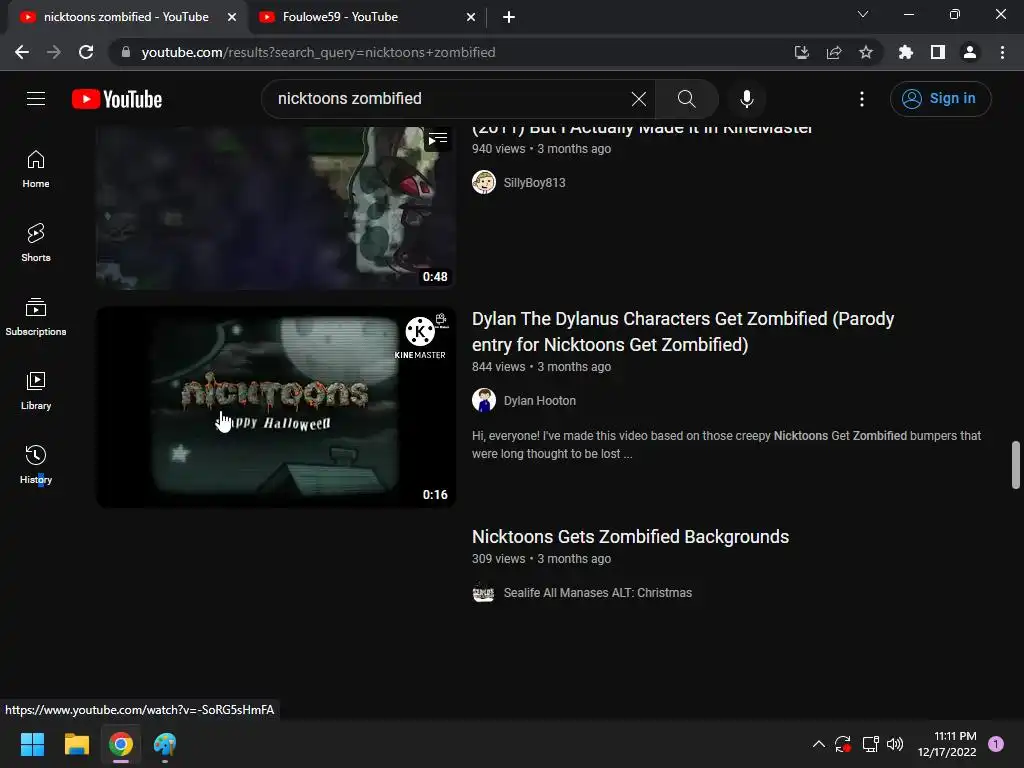Visit Sealife All Manases ALT: Christmas channel

click(598, 592)
